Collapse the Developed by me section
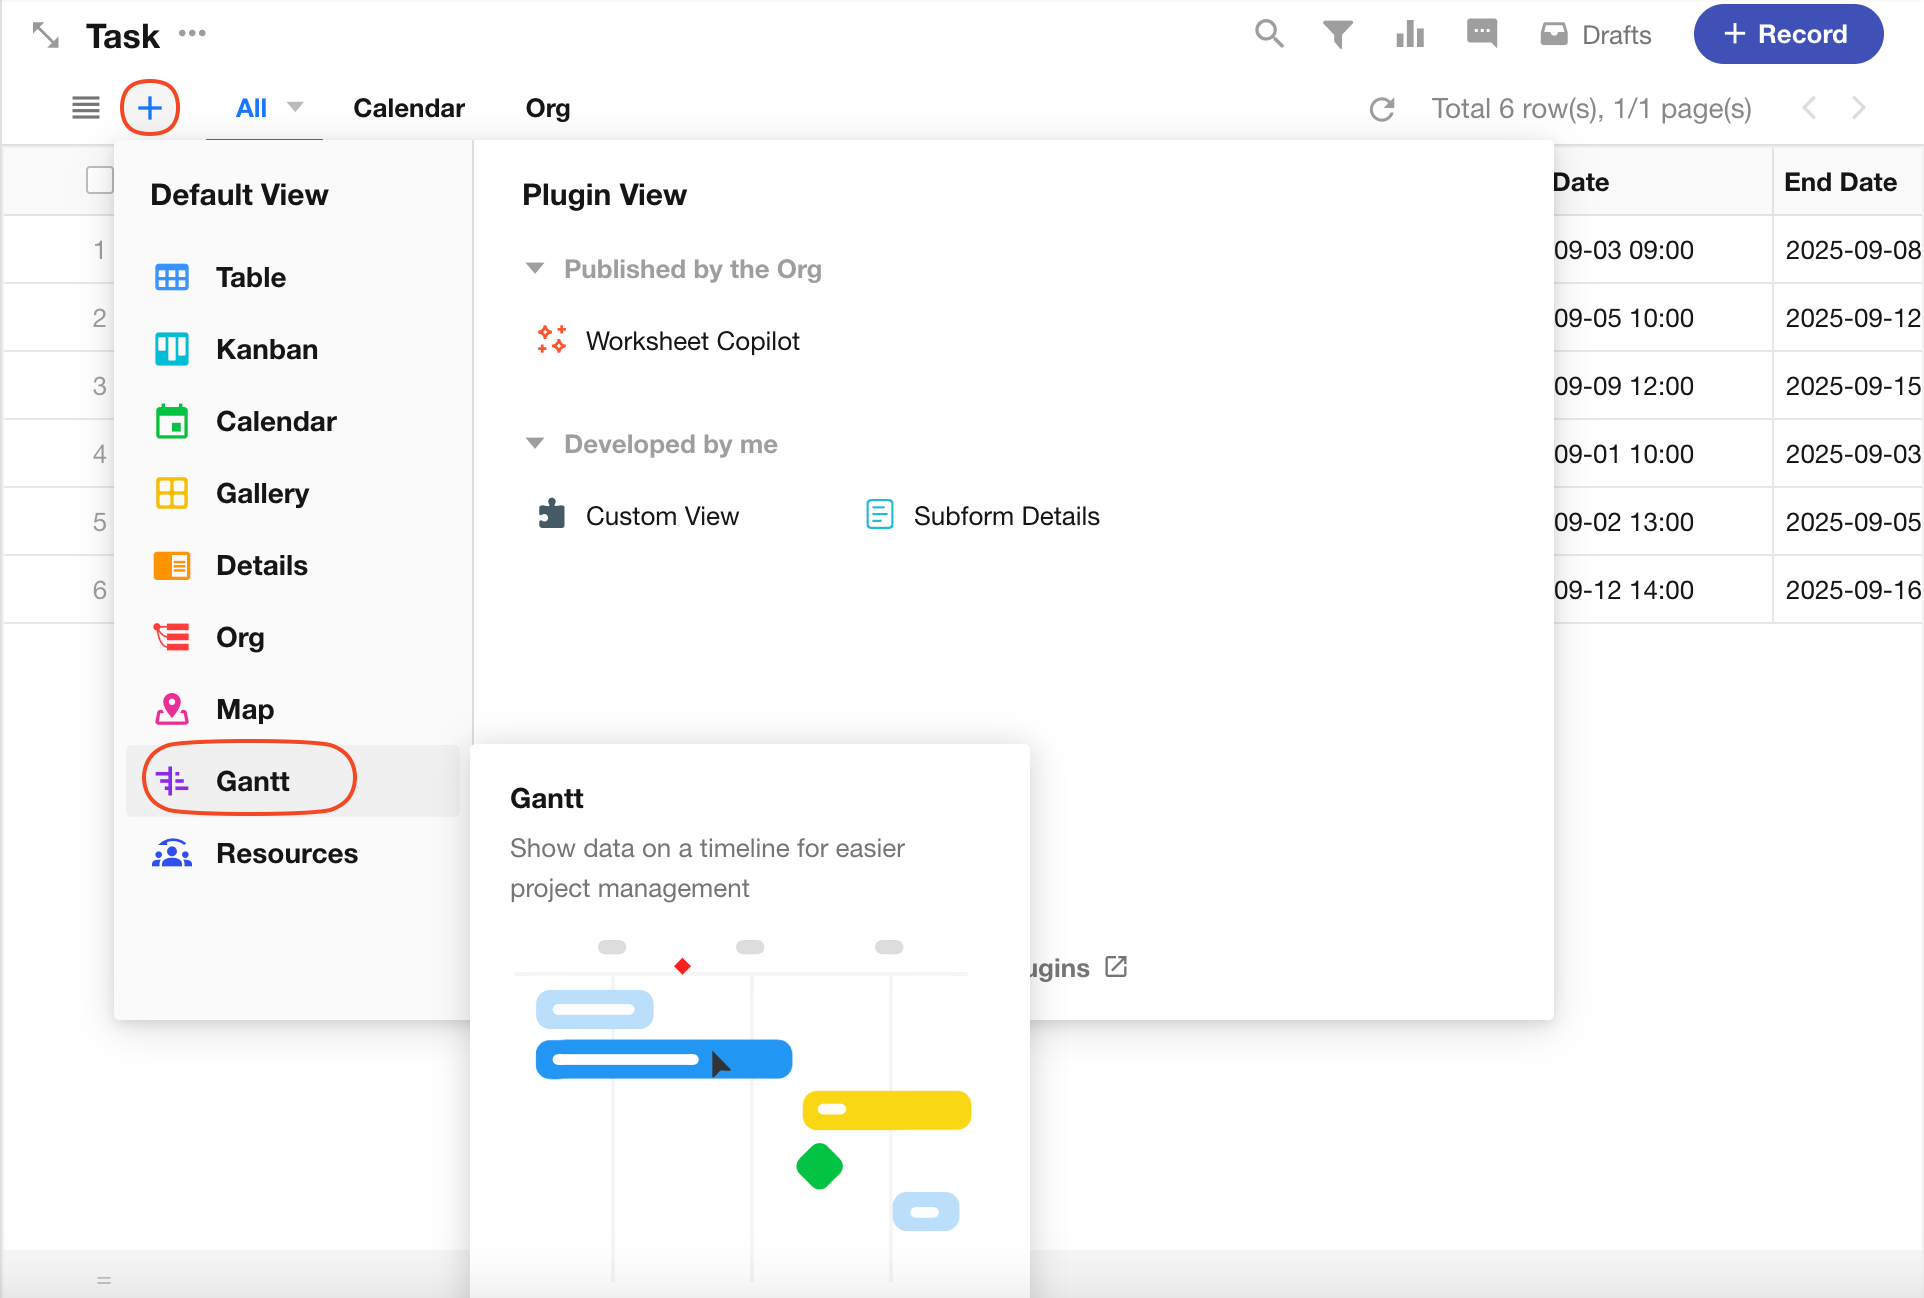1924x1298 pixels. (535, 444)
